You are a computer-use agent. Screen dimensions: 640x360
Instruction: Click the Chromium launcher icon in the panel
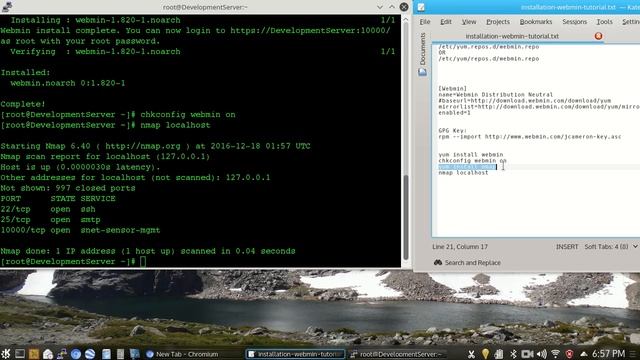[76, 353]
